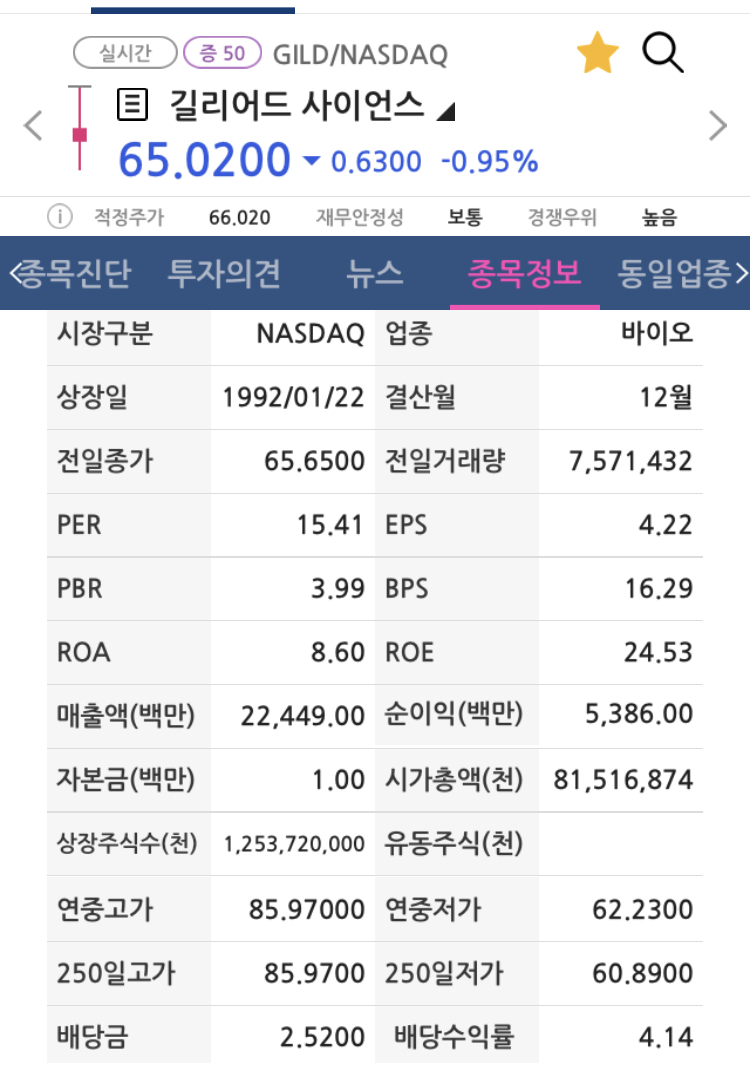The width and height of the screenshot is (750, 1065).
Task: Click the 250일저가 value 60.8900
Action: tap(642, 973)
